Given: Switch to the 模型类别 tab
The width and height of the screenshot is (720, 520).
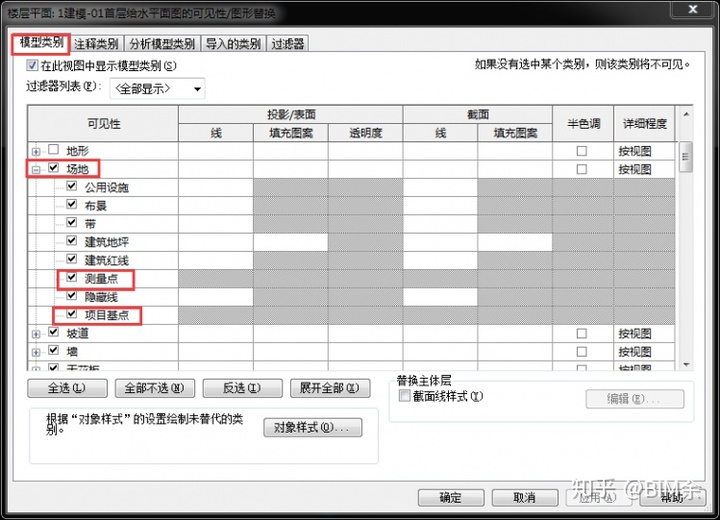Looking at the screenshot, I should [41, 43].
